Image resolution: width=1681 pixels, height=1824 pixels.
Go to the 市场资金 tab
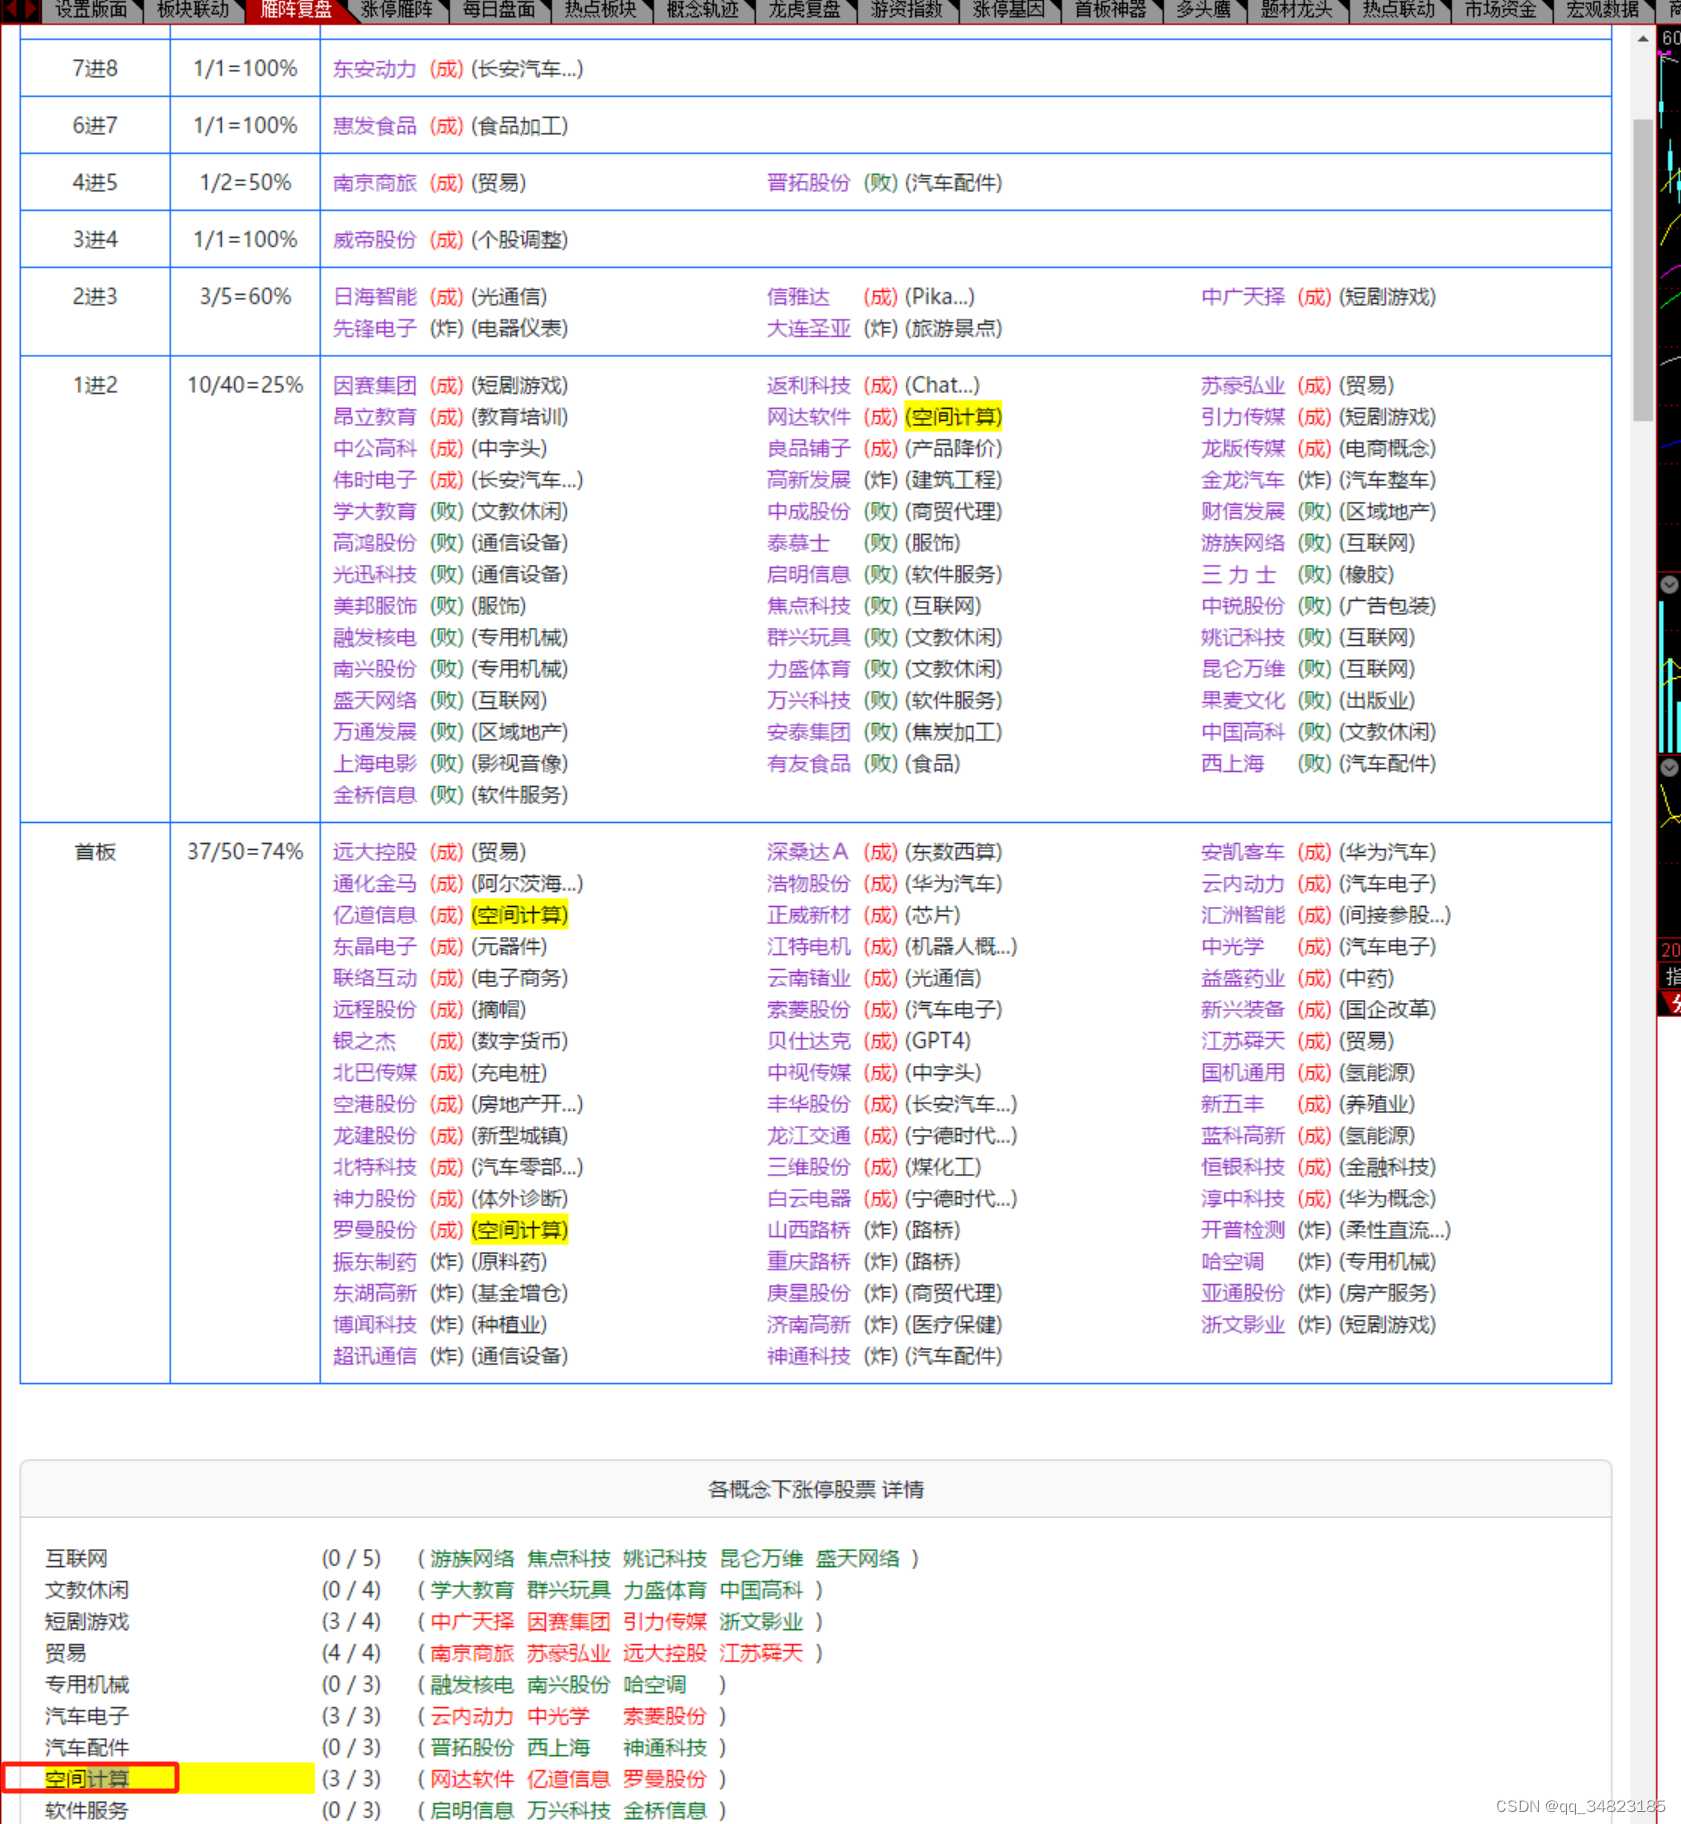(x=1500, y=10)
